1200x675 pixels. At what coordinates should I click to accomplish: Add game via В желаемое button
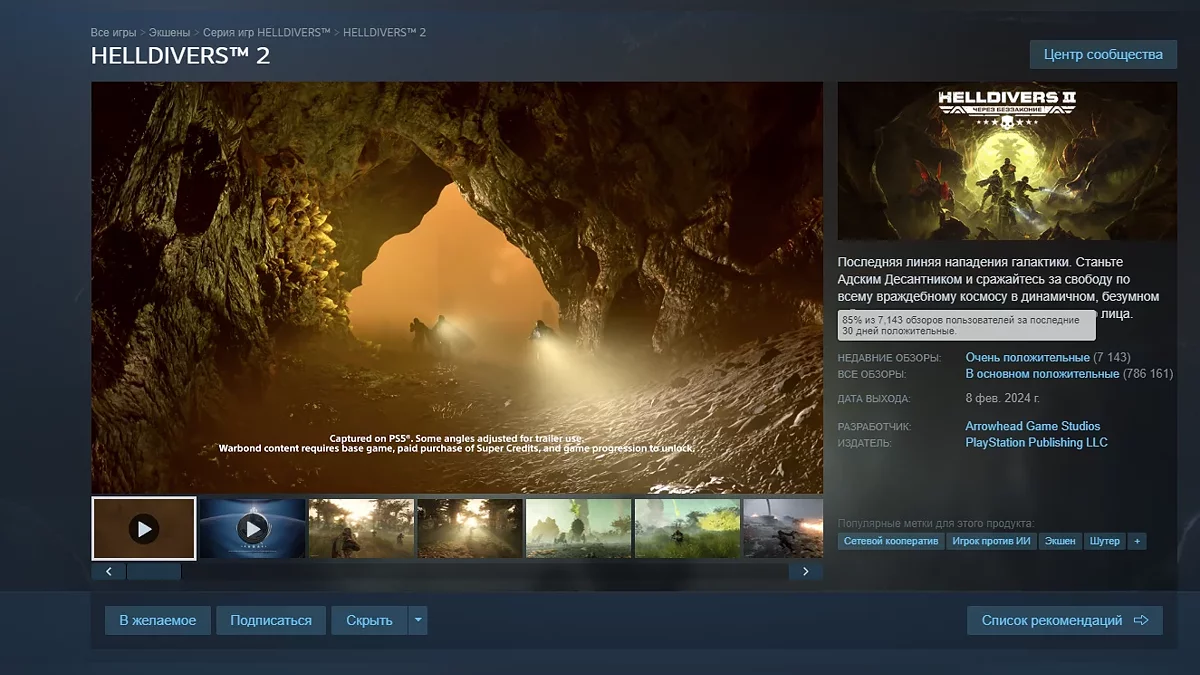point(157,620)
